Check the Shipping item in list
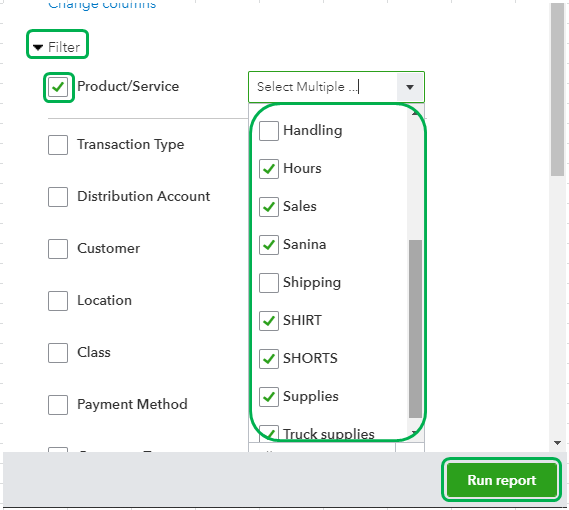The image size is (569, 510). pos(269,283)
